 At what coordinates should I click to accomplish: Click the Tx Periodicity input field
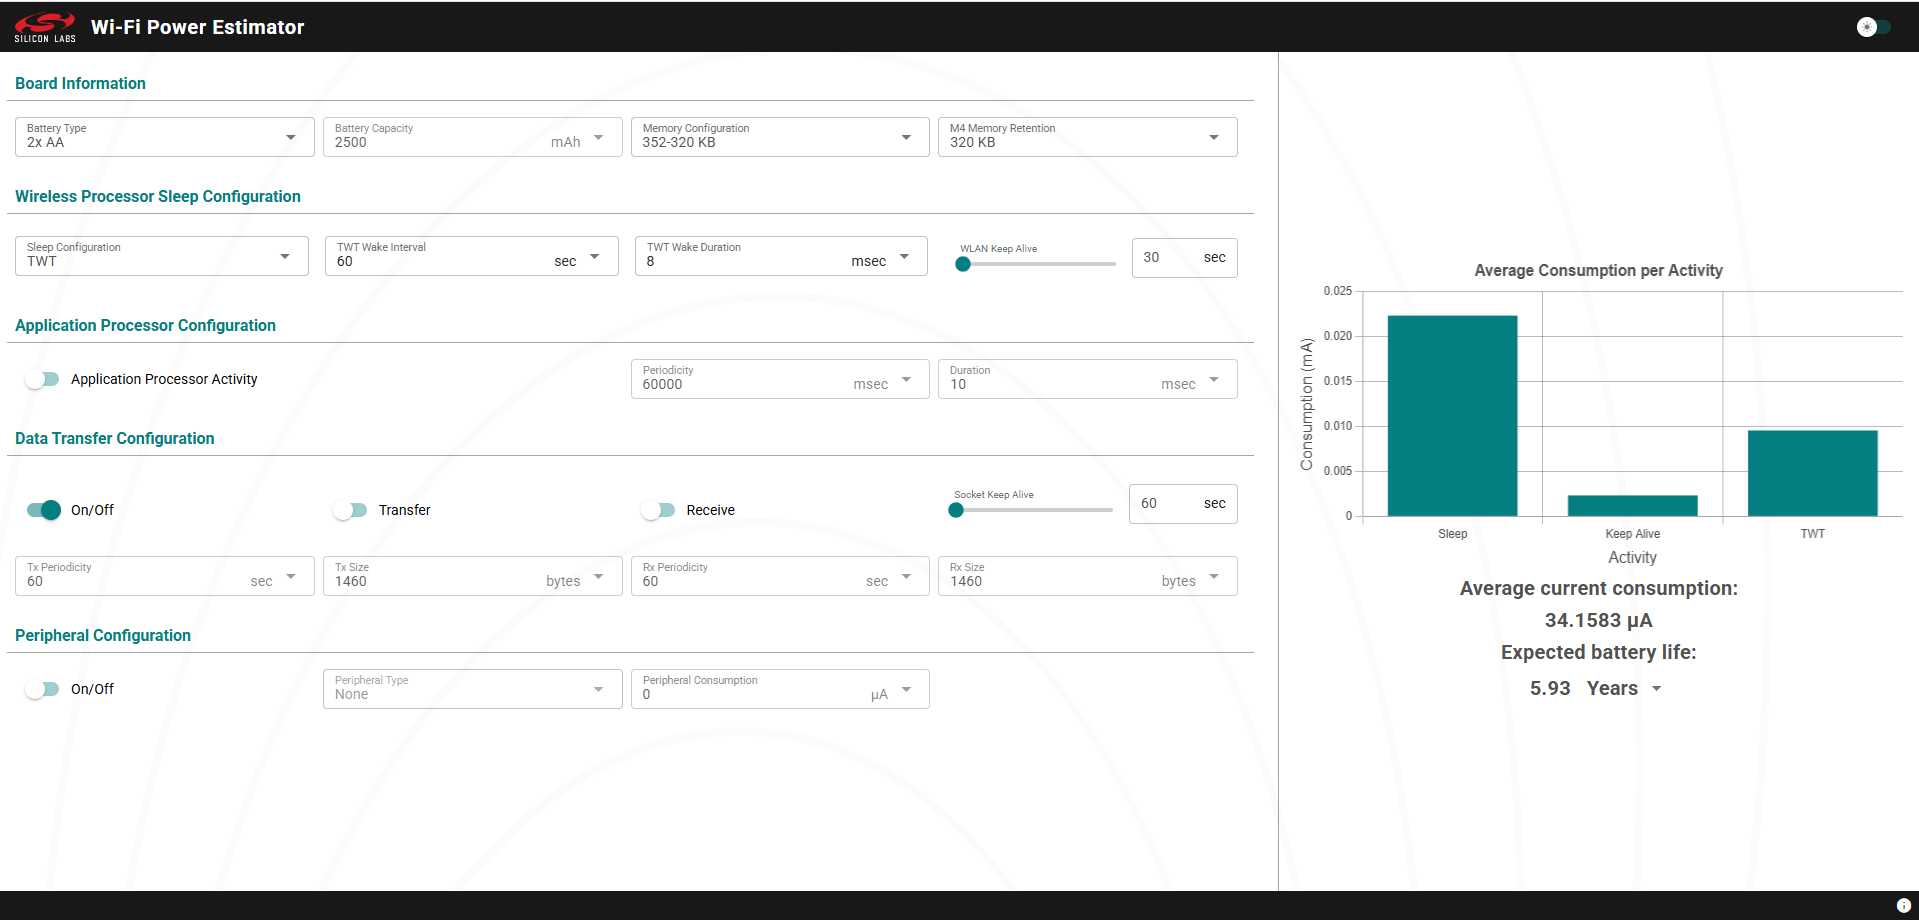point(130,581)
